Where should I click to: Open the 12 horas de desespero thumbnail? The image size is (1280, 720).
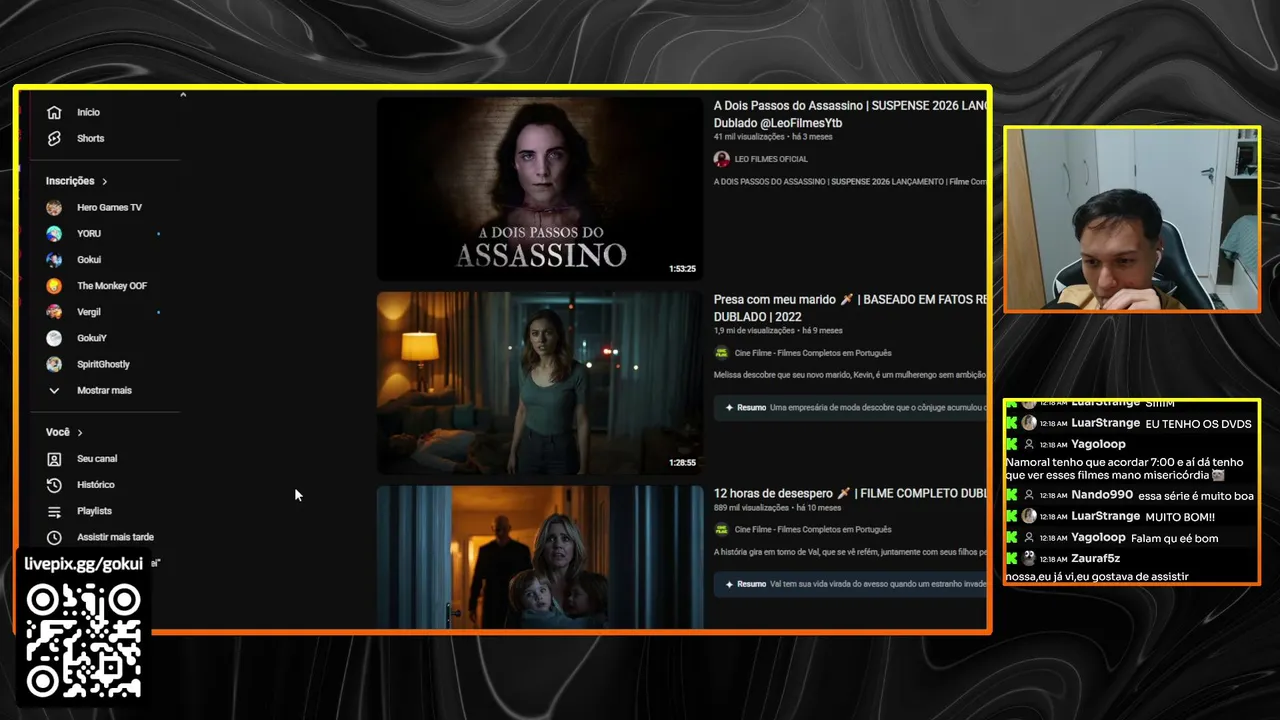[x=540, y=557]
